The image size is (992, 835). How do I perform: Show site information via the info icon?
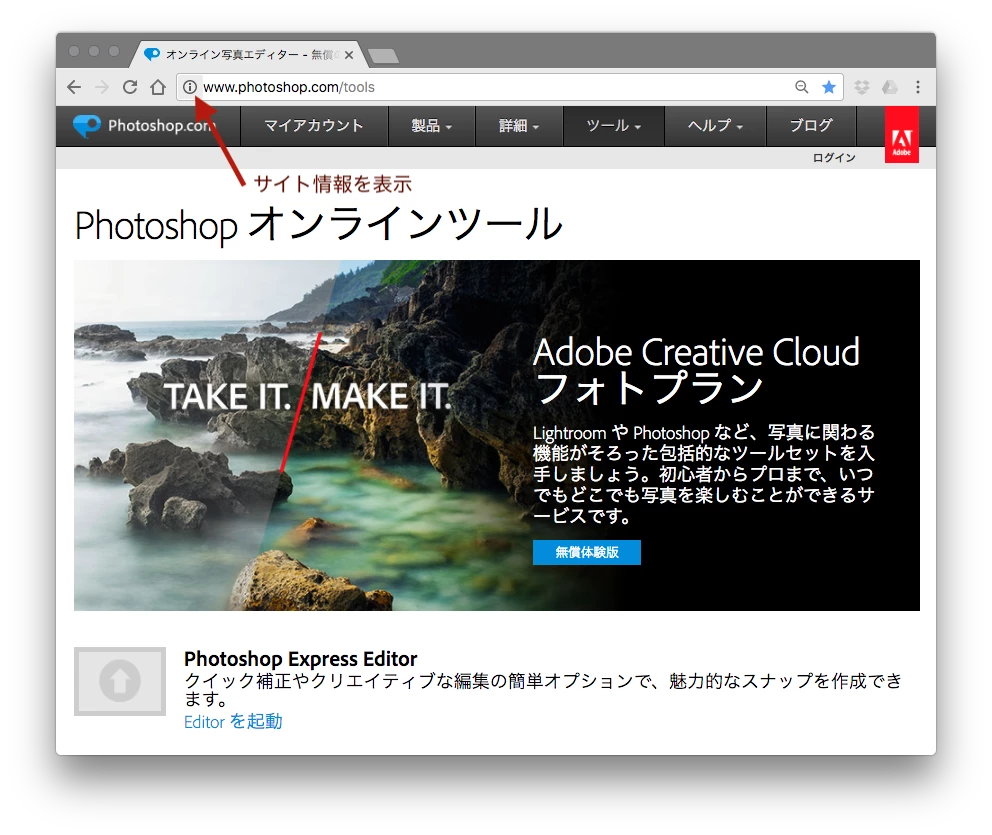click(x=189, y=87)
